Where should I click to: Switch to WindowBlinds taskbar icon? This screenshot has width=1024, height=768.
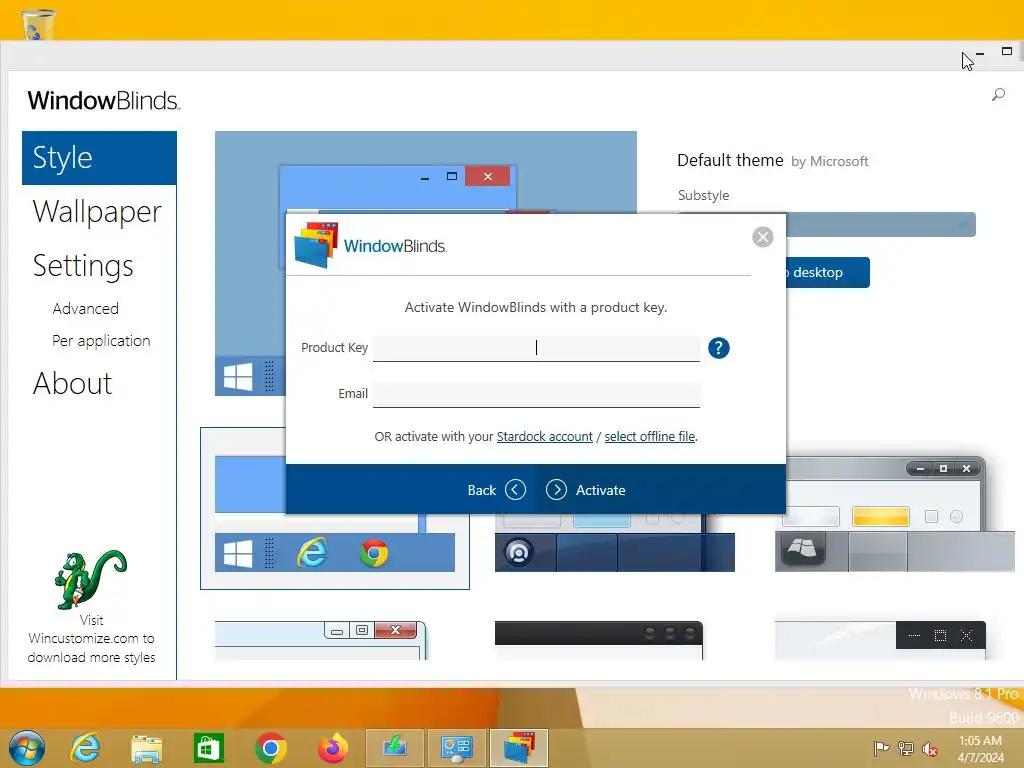518,748
